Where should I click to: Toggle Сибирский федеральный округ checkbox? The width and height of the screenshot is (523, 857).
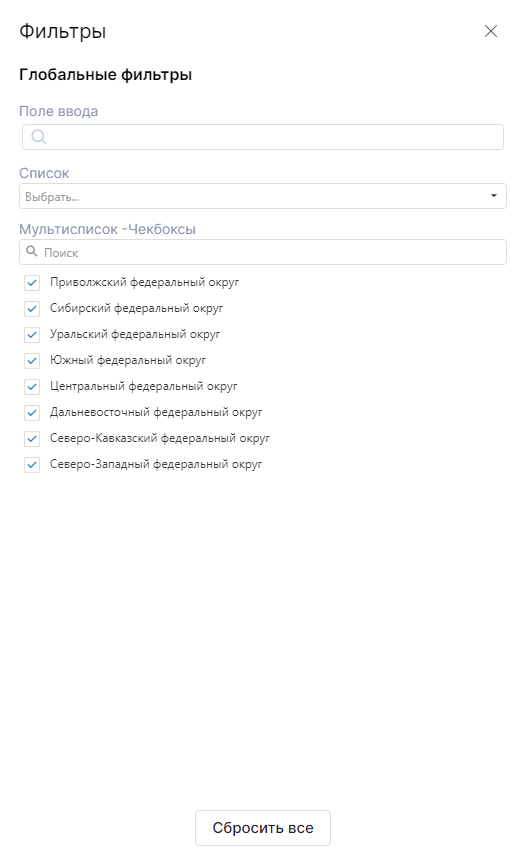(x=32, y=309)
